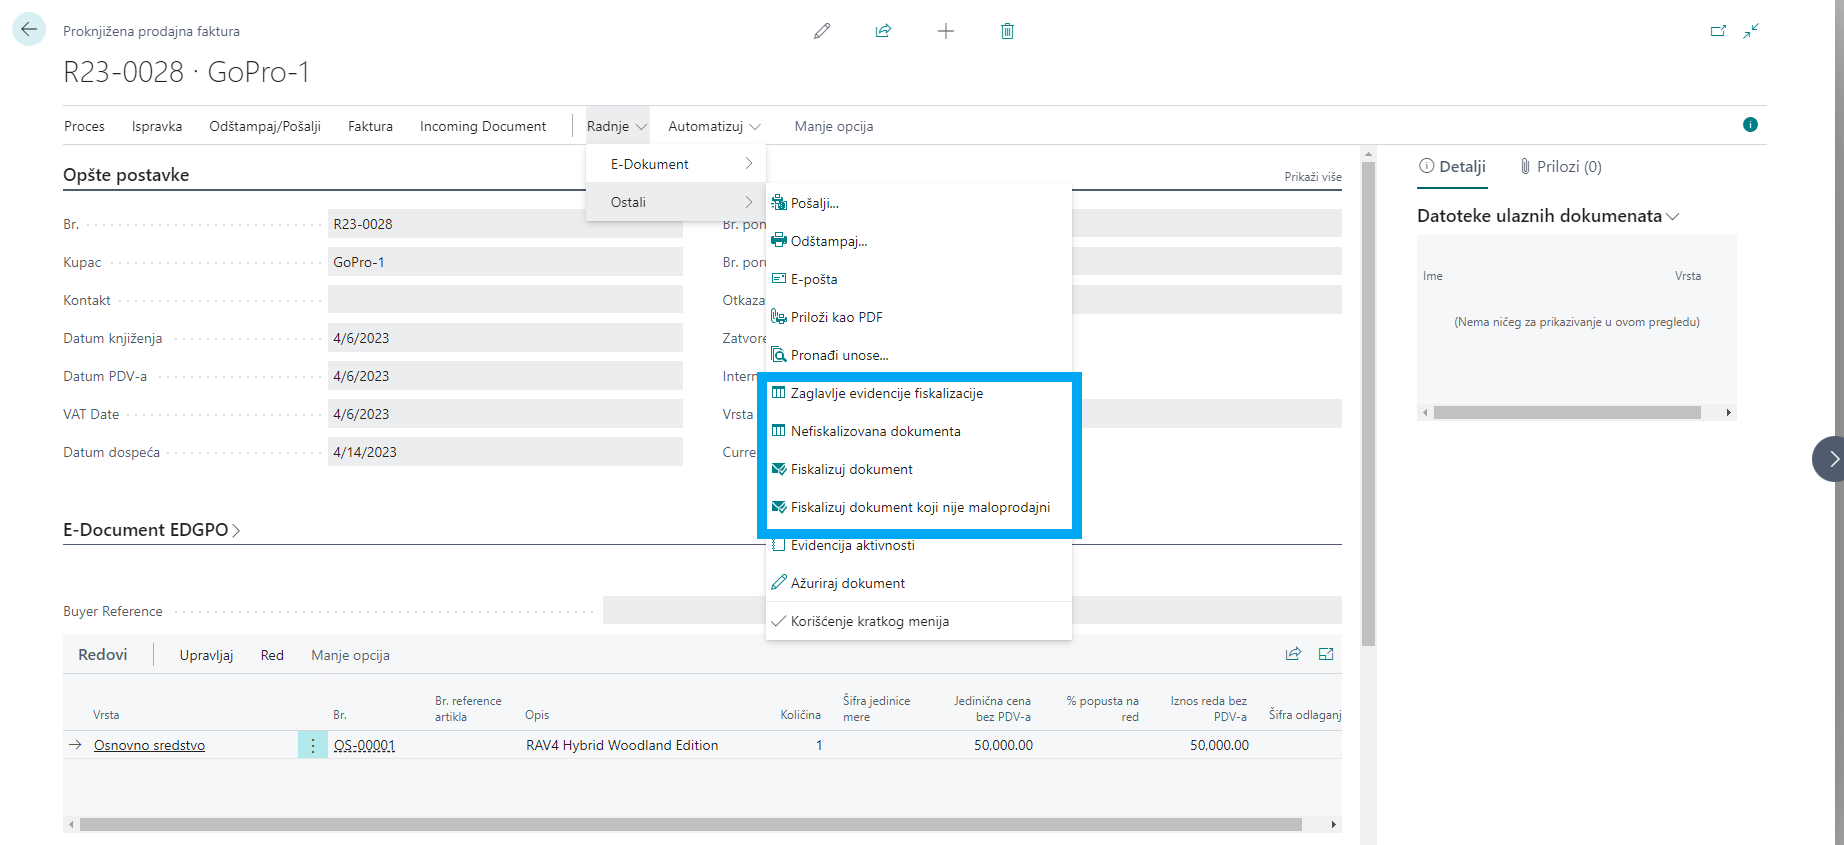This screenshot has height=845, width=1844.
Task: Click the plus icon for new document
Action: point(945,31)
